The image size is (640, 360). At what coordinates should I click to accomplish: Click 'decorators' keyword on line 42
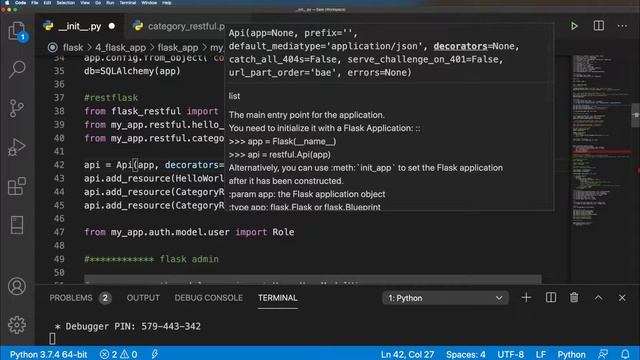(x=192, y=165)
